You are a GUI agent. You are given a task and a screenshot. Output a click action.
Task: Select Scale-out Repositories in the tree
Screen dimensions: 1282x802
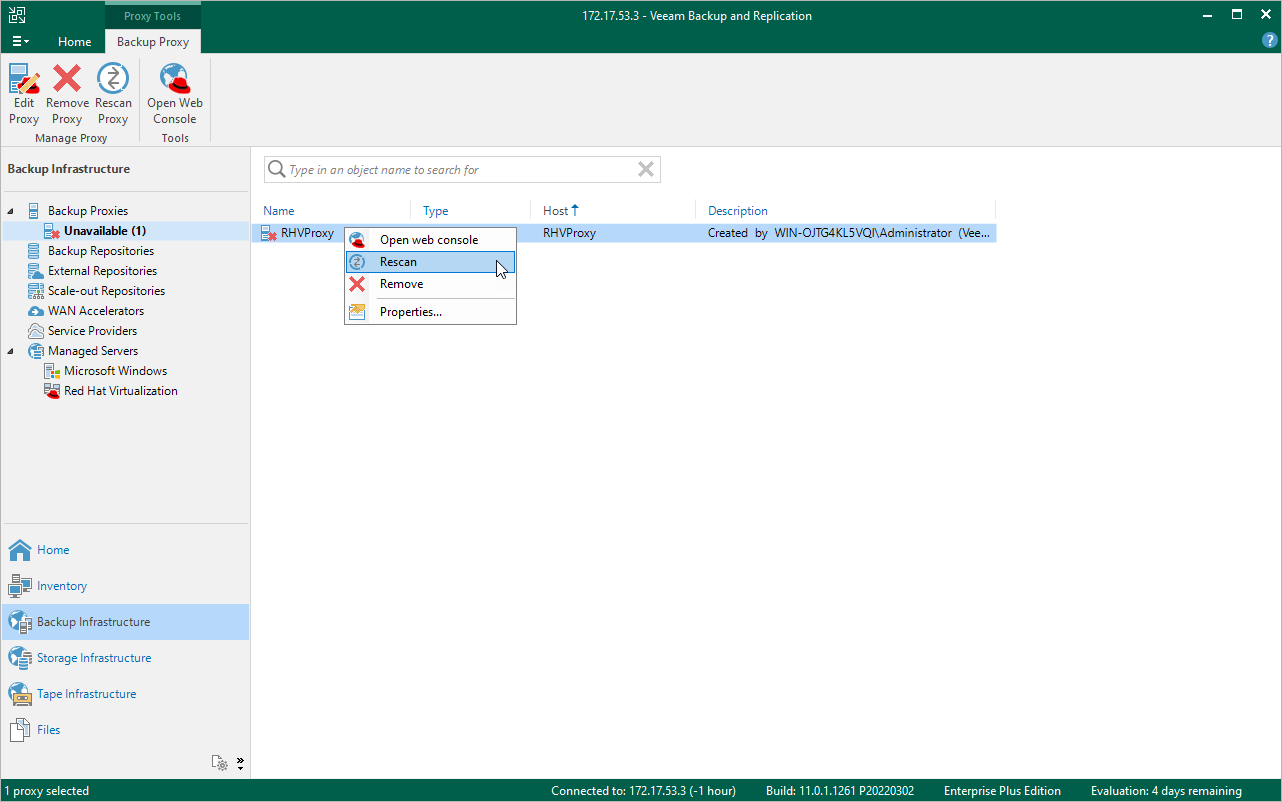click(106, 291)
